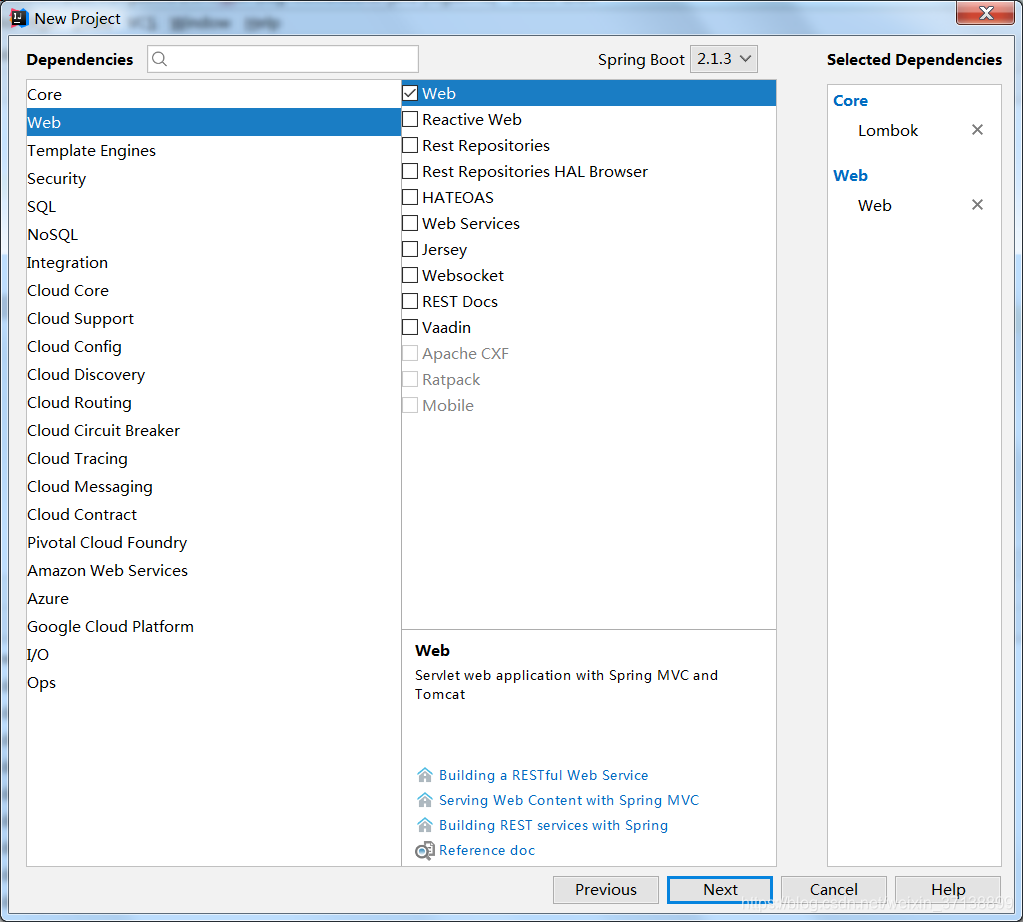Select Google Cloud Platform category
Viewport: 1023px width, 922px height.
(213, 627)
